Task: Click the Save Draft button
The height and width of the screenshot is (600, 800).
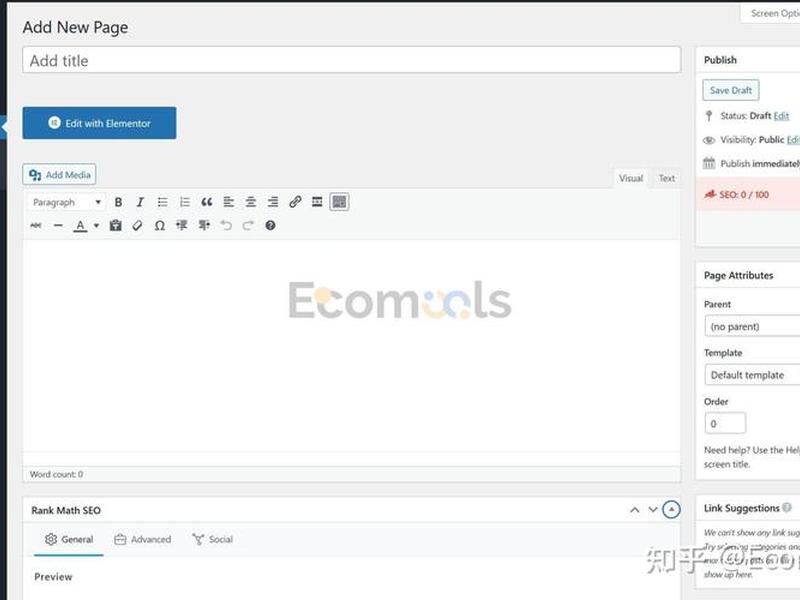Action: [x=731, y=90]
